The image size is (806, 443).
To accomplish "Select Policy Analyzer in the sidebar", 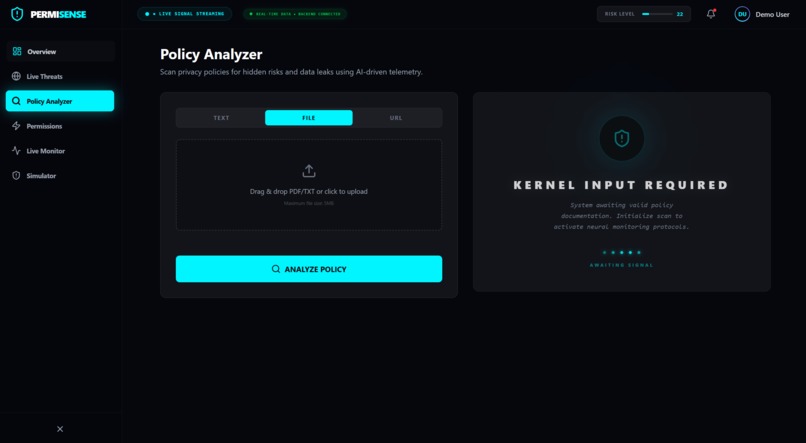I will pos(60,101).
